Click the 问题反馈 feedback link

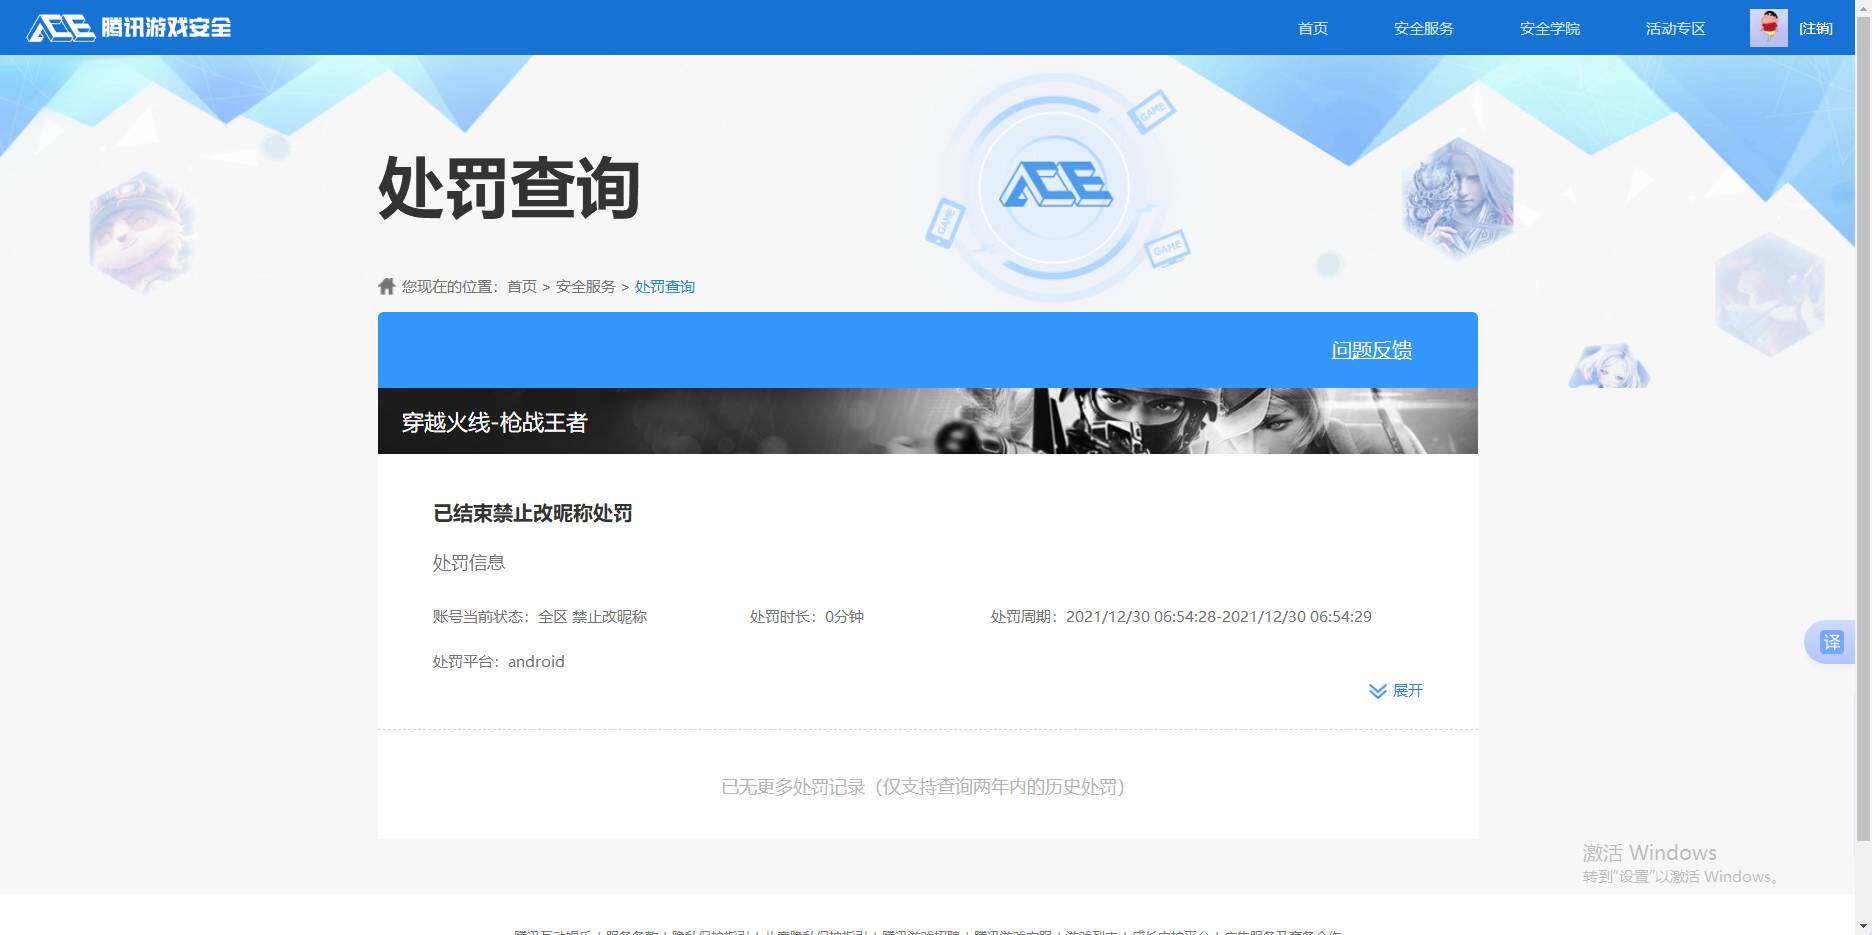coord(1371,350)
